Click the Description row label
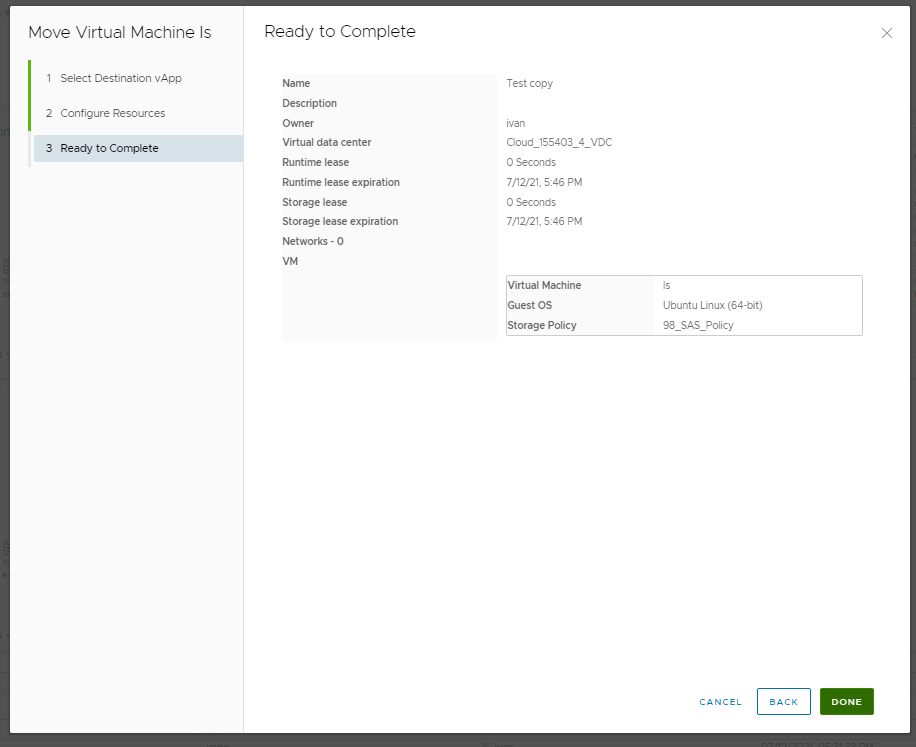Viewport: 916px width, 747px height. point(309,104)
